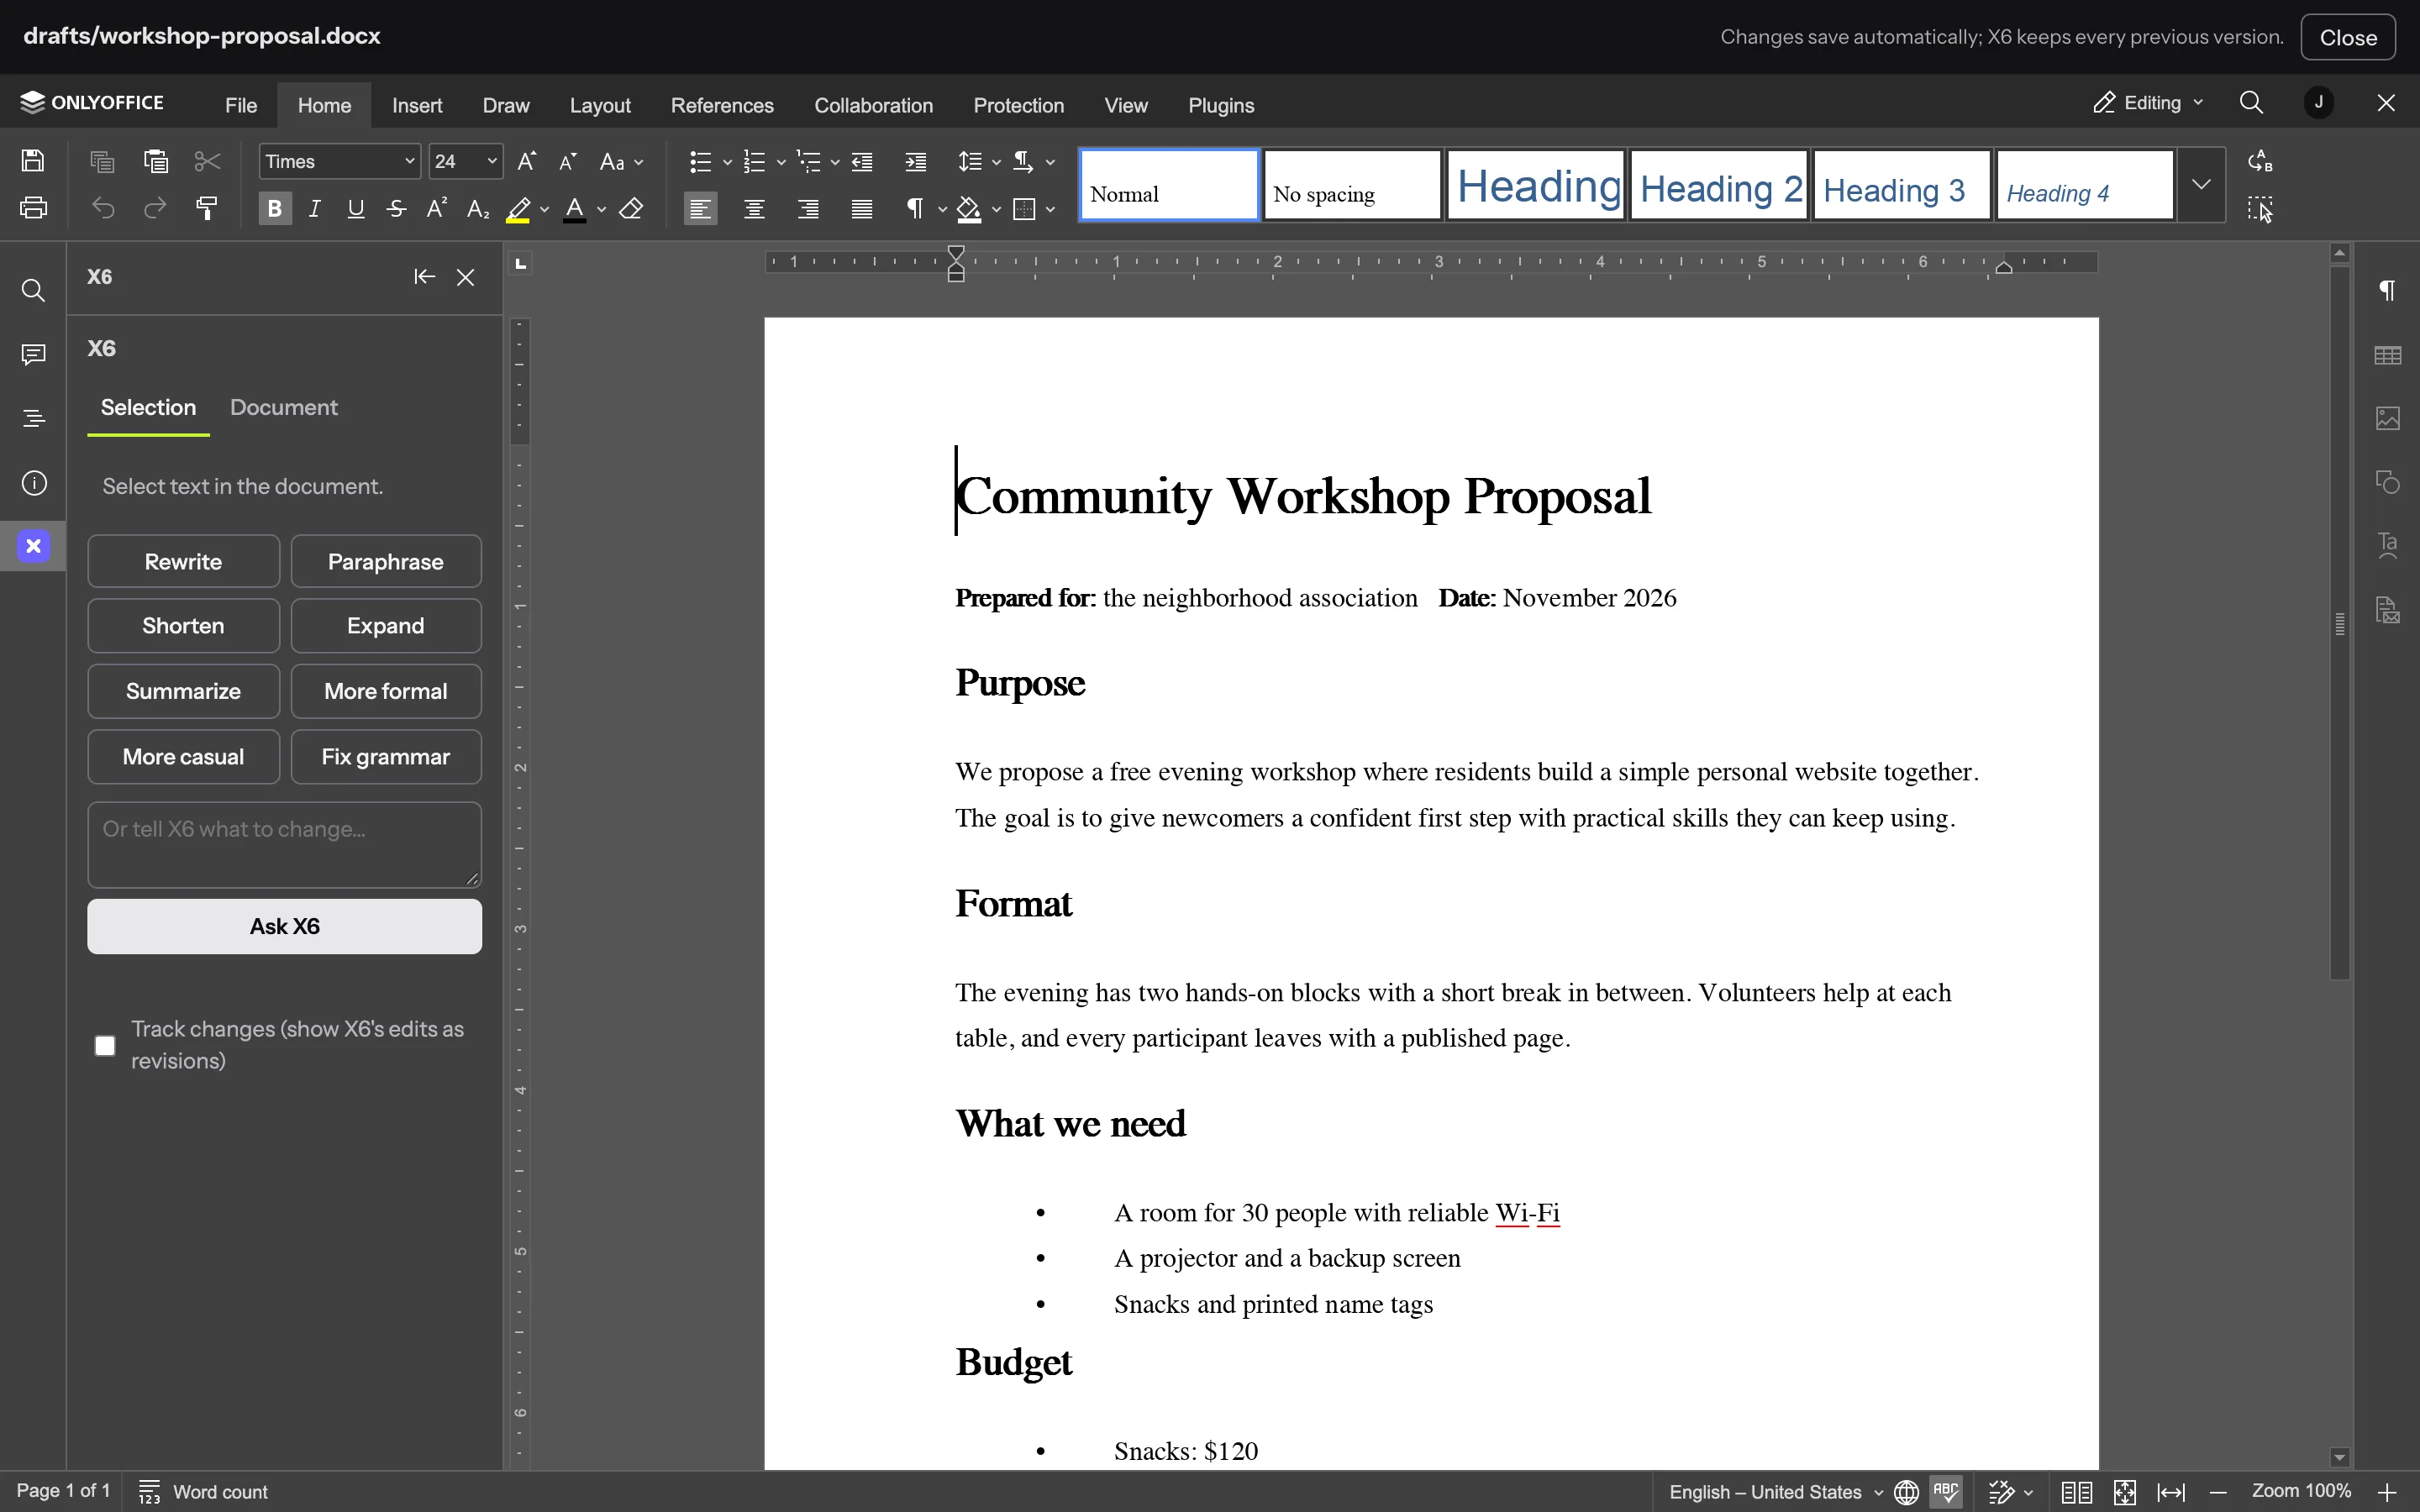This screenshot has width=2420, height=1512.
Task: Click the Fit to width status icon
Action: 2171,1492
